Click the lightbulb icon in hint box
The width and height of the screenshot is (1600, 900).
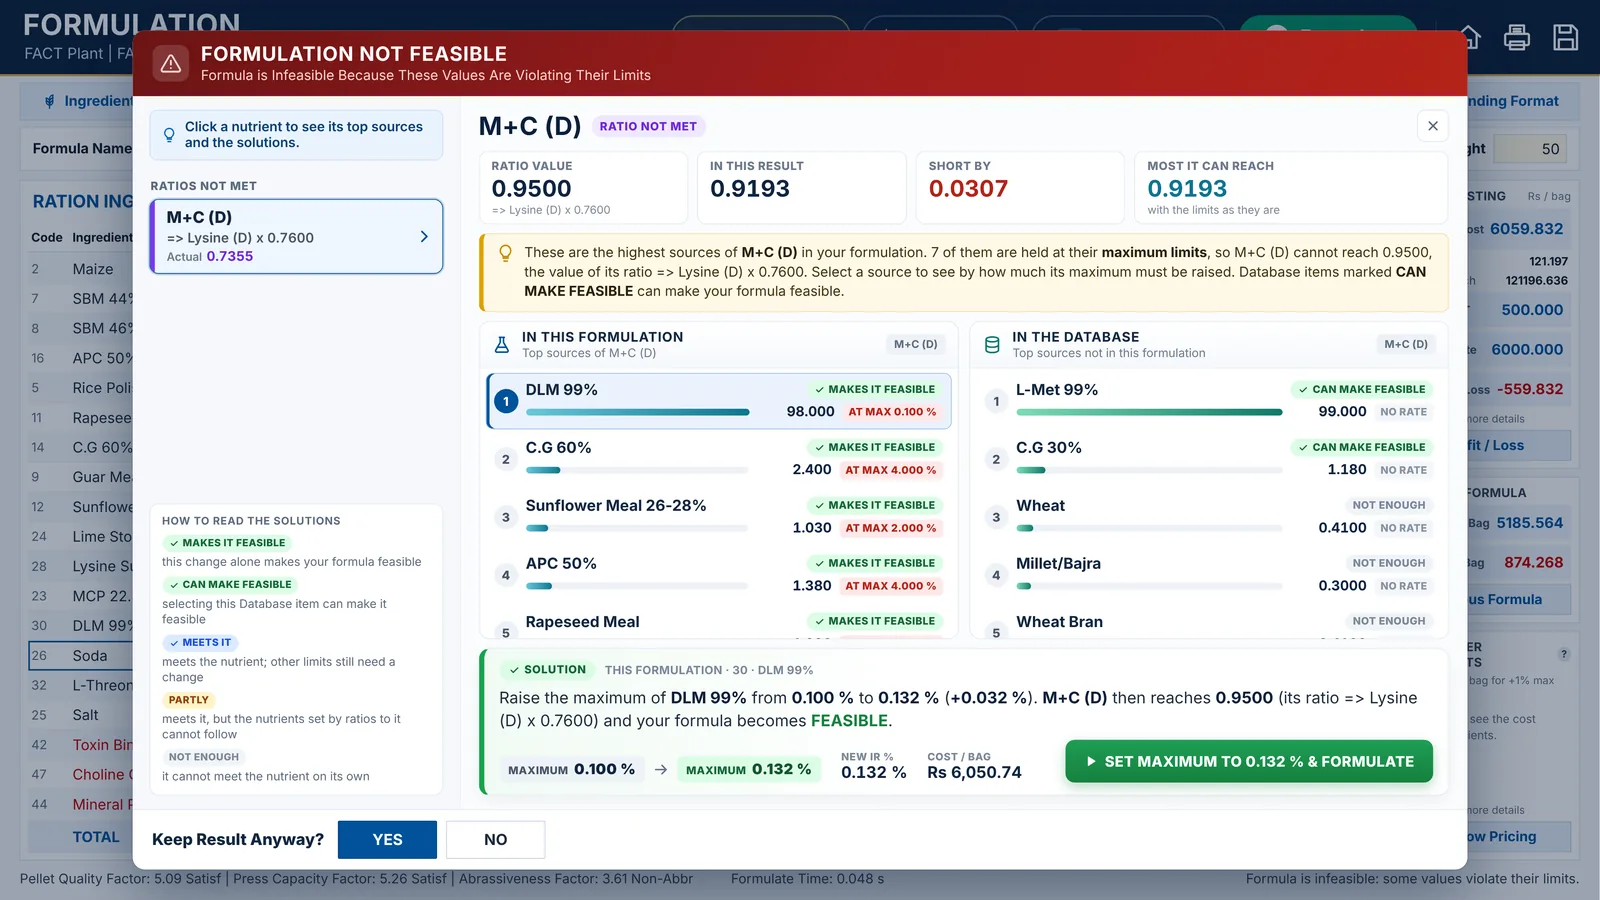point(168,134)
